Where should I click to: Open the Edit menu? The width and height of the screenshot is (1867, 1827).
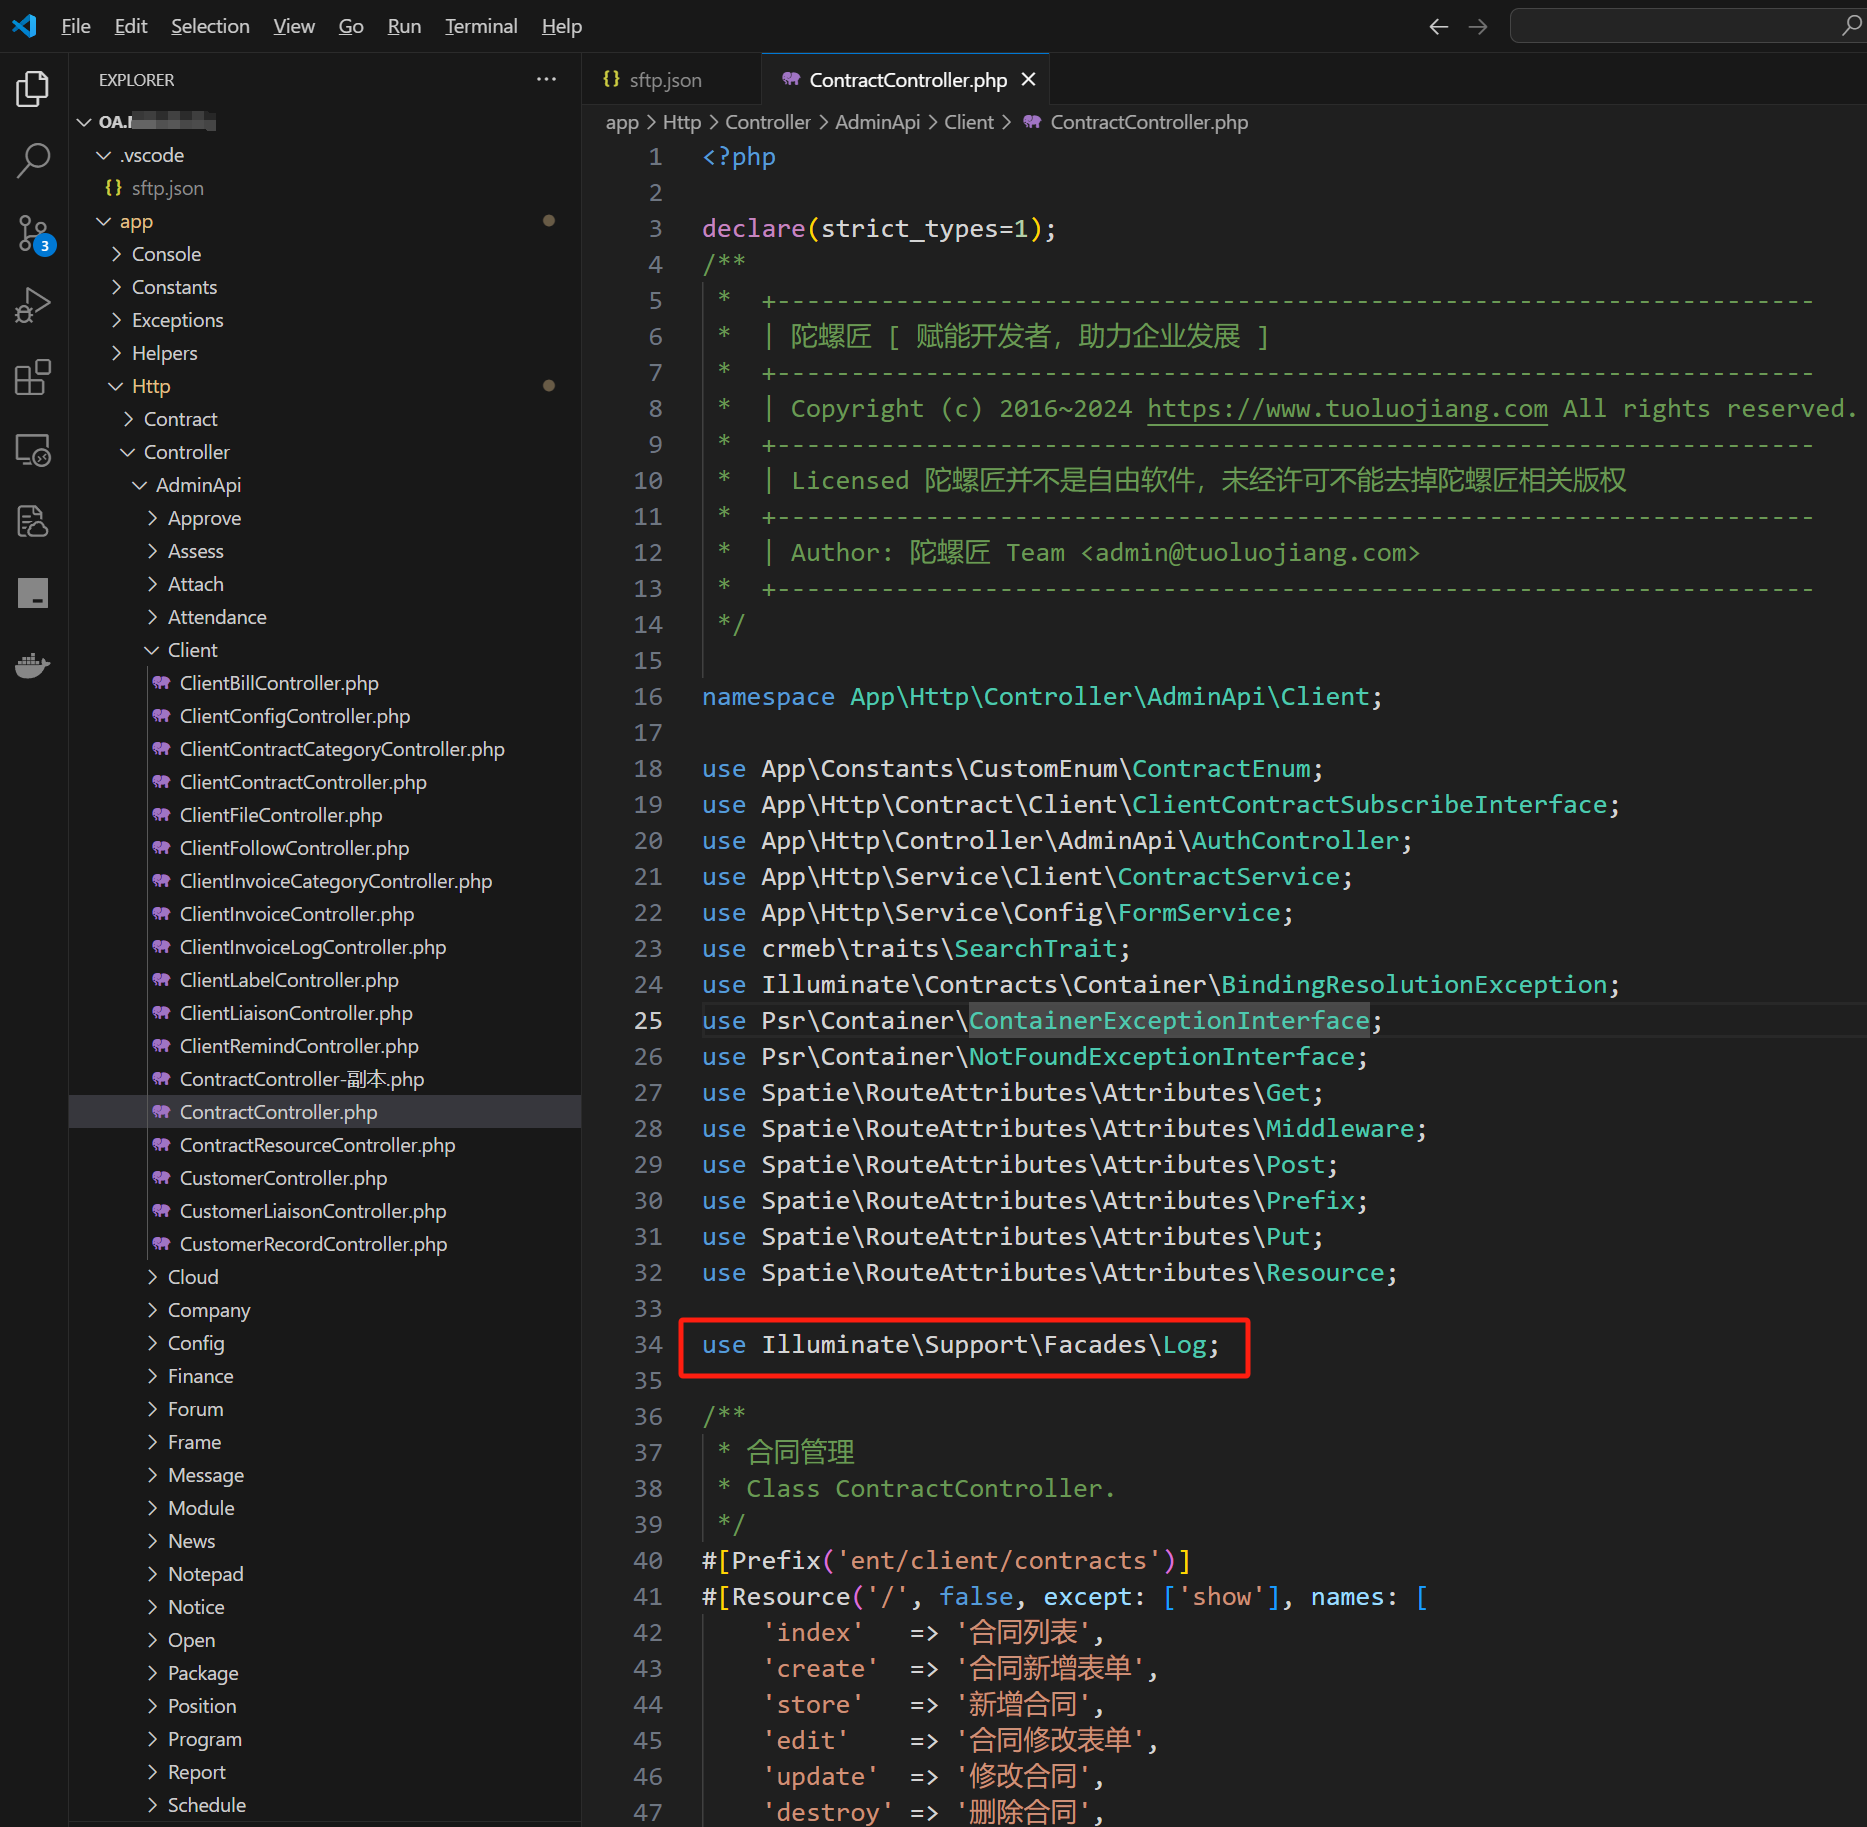(131, 26)
